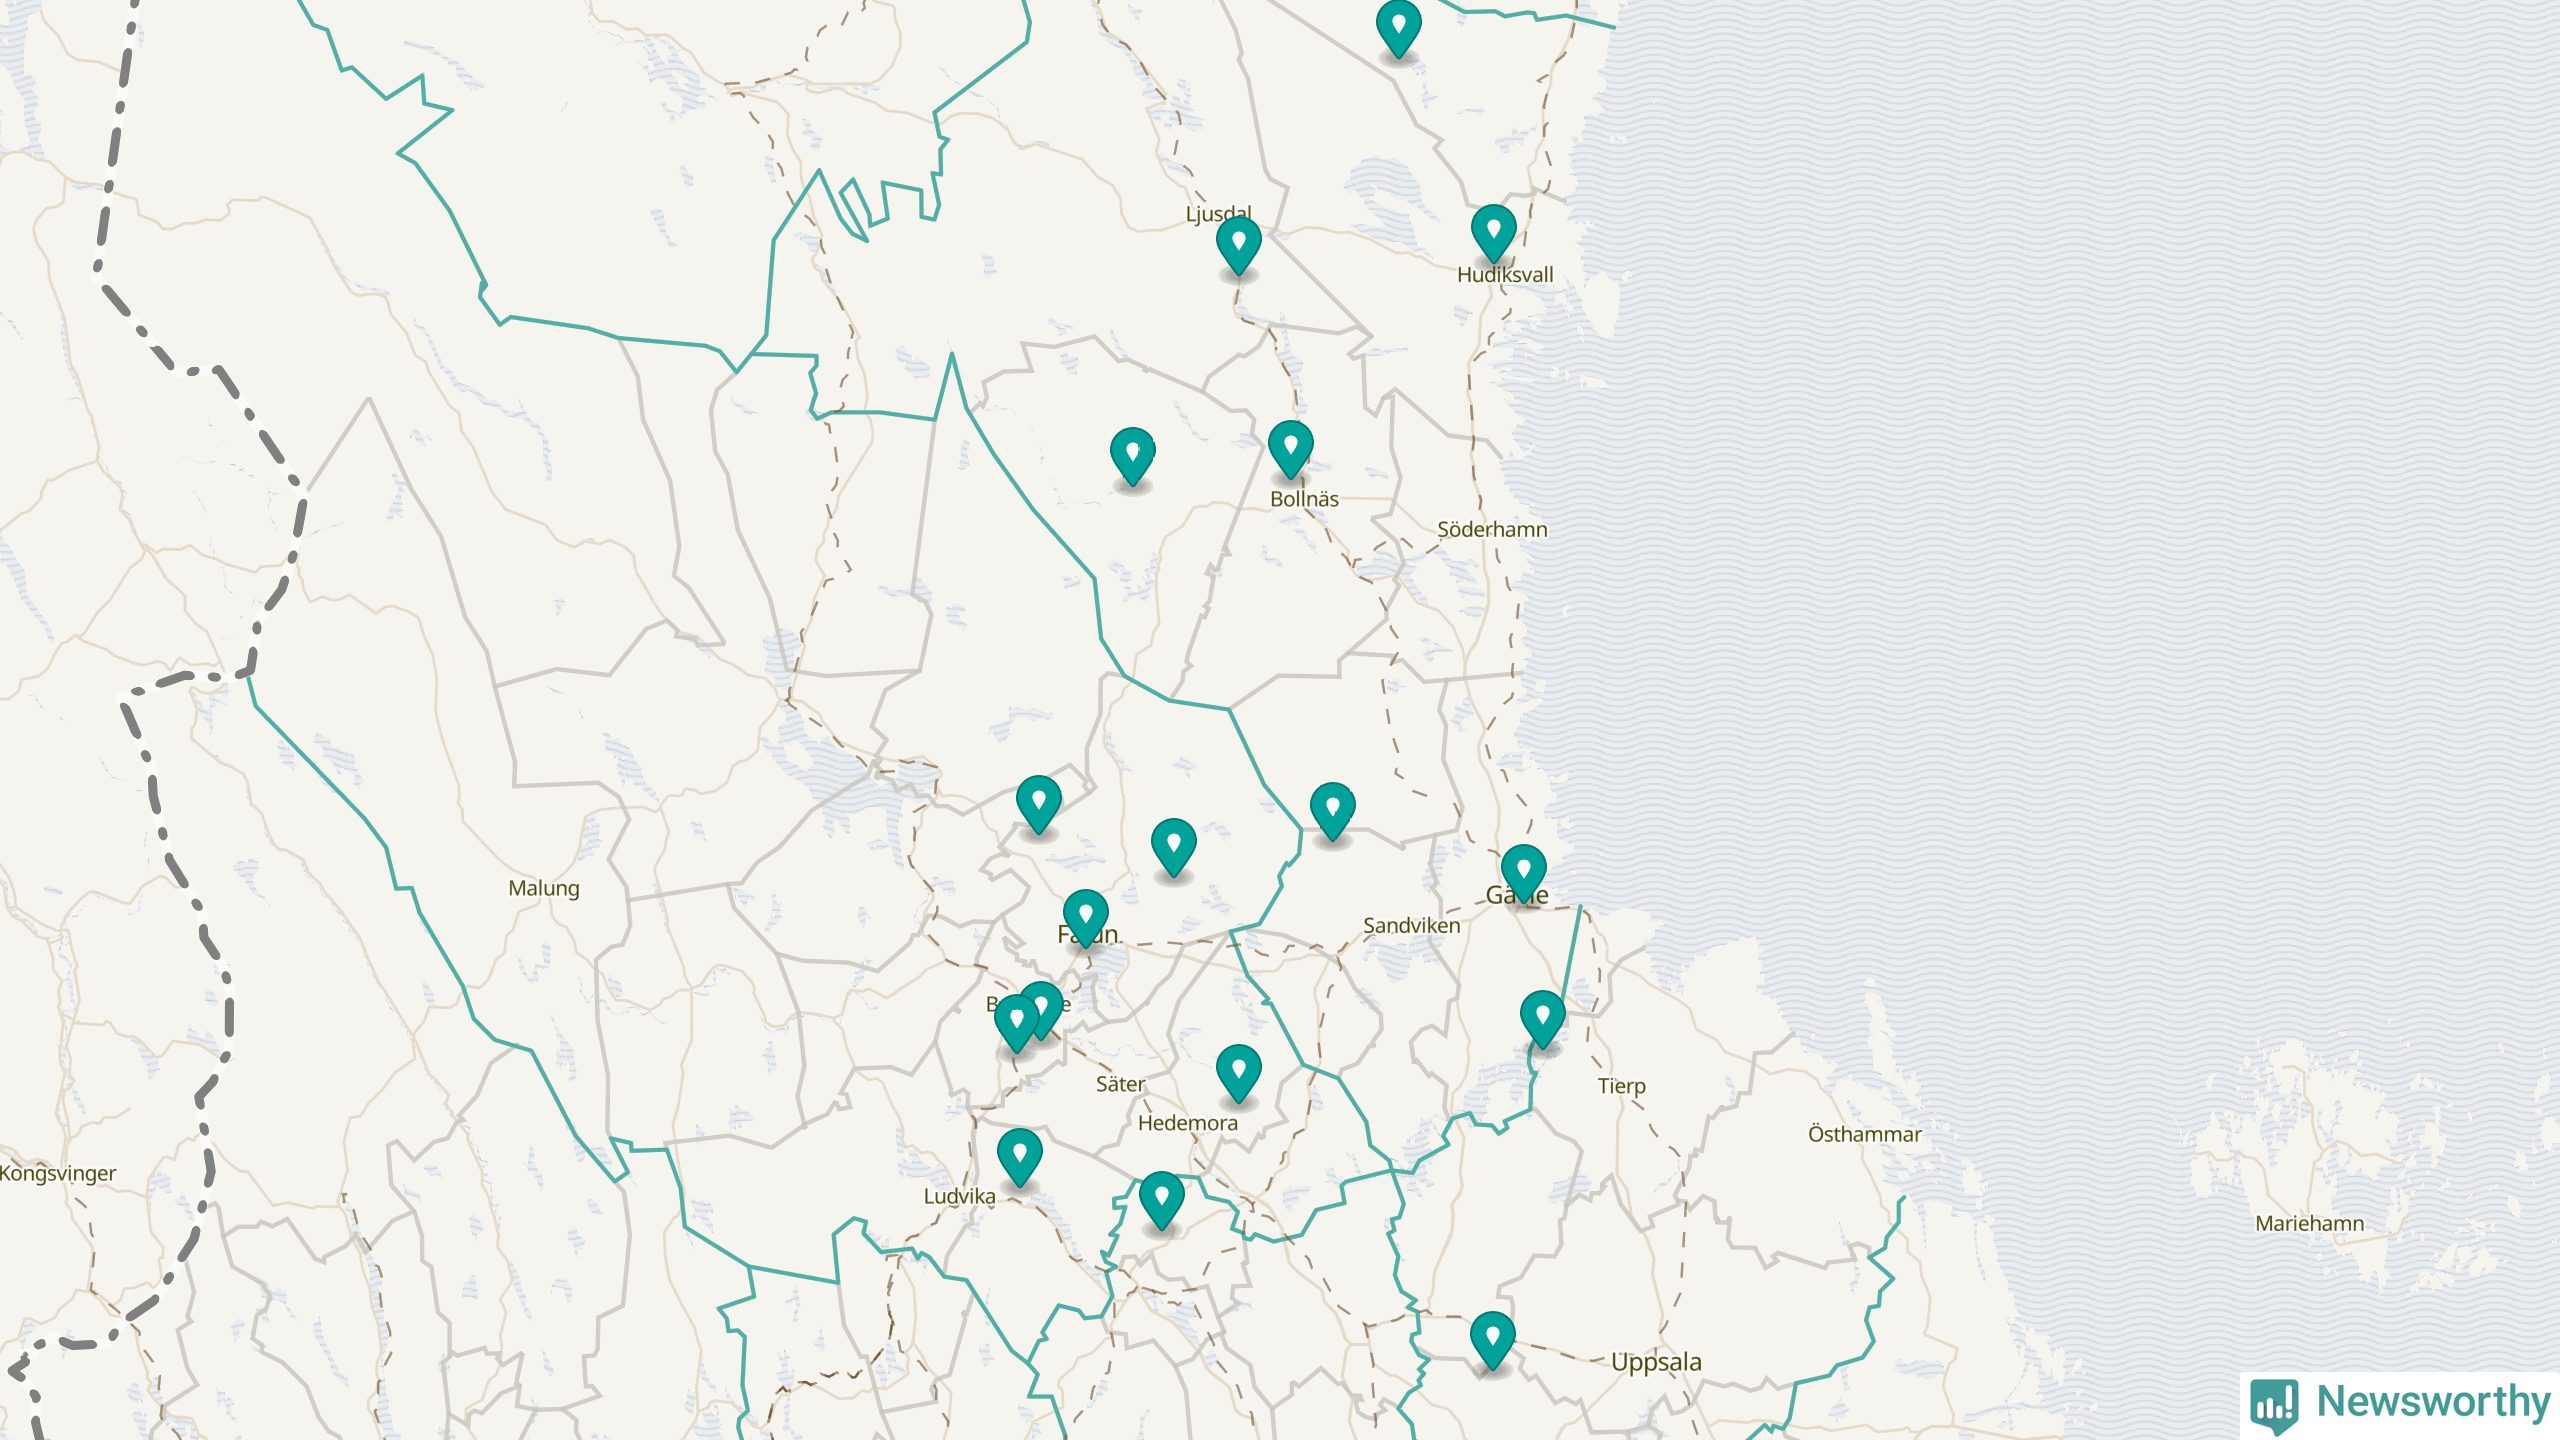Click the Söderhamn city label
Viewport: 2560px width, 1440px height.
tap(1492, 529)
